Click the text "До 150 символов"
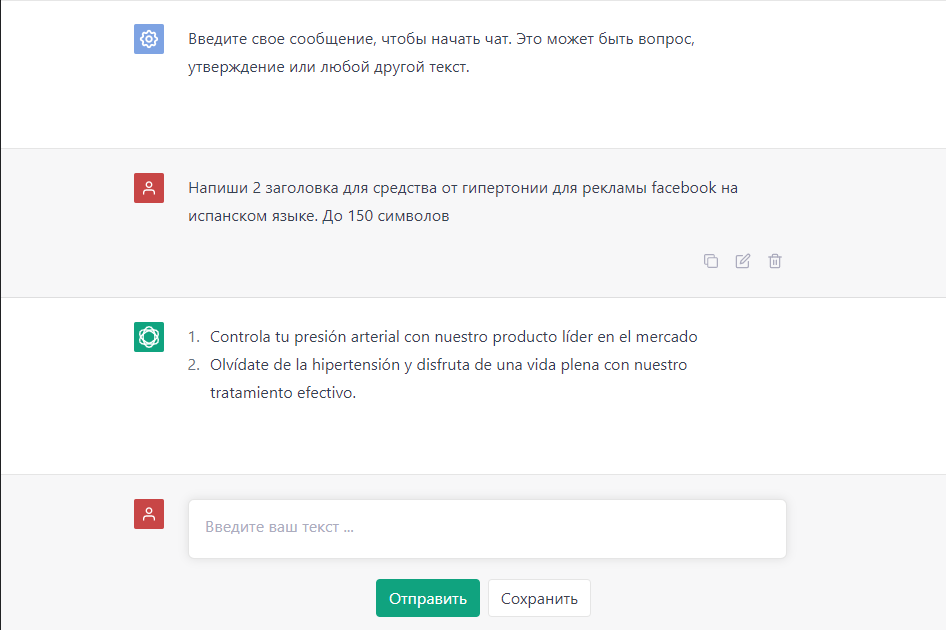Viewport: 946px width, 630px height. click(x=386, y=216)
